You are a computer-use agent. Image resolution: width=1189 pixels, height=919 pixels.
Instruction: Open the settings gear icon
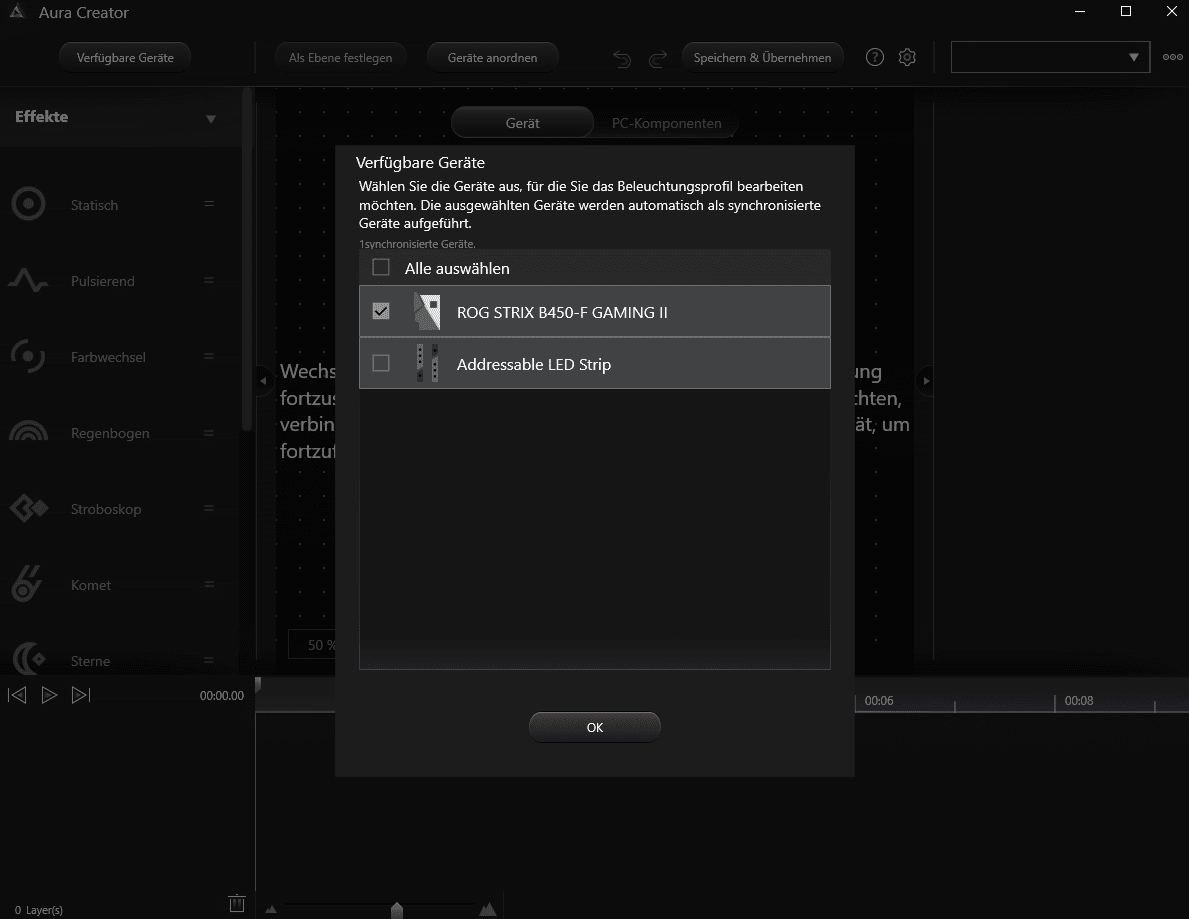(907, 58)
